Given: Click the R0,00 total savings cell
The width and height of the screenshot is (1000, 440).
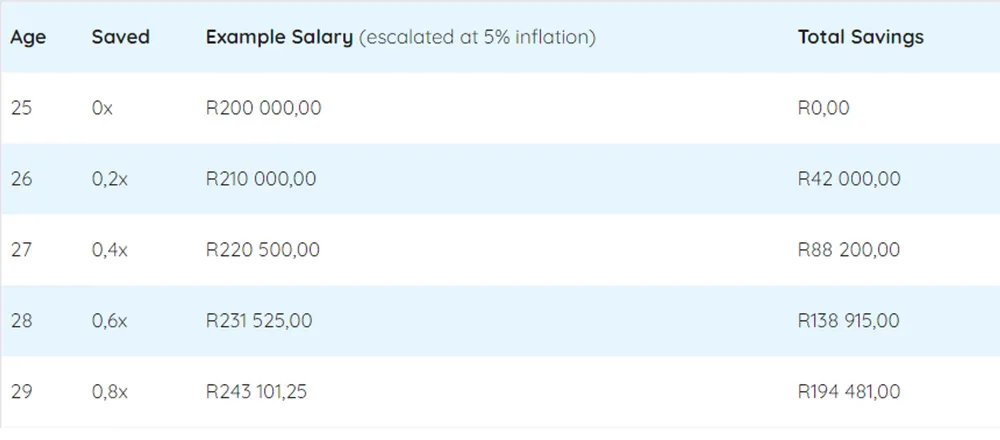Looking at the screenshot, I should (x=823, y=108).
